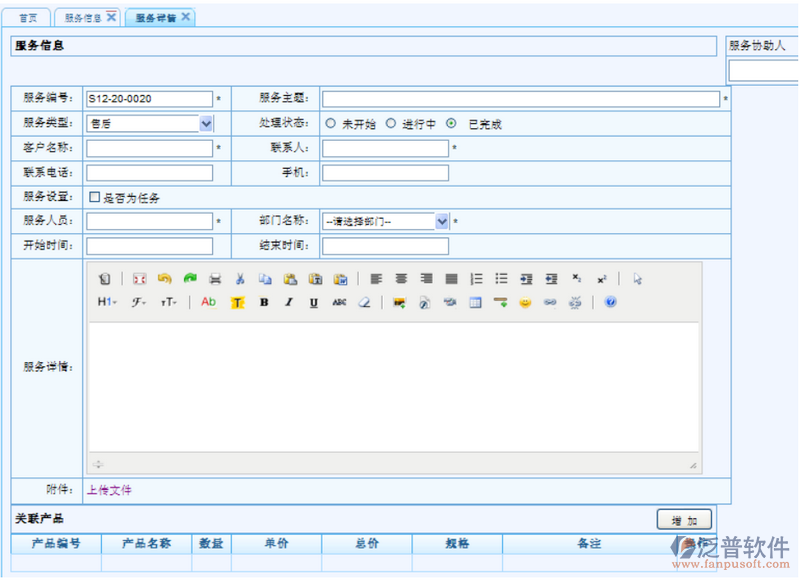
Task: Expand the 部门名称 department dropdown
Action: coord(442,222)
